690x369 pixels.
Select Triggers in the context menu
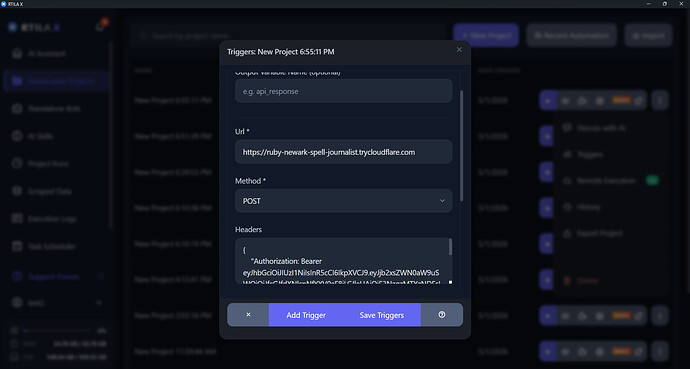coord(612,154)
